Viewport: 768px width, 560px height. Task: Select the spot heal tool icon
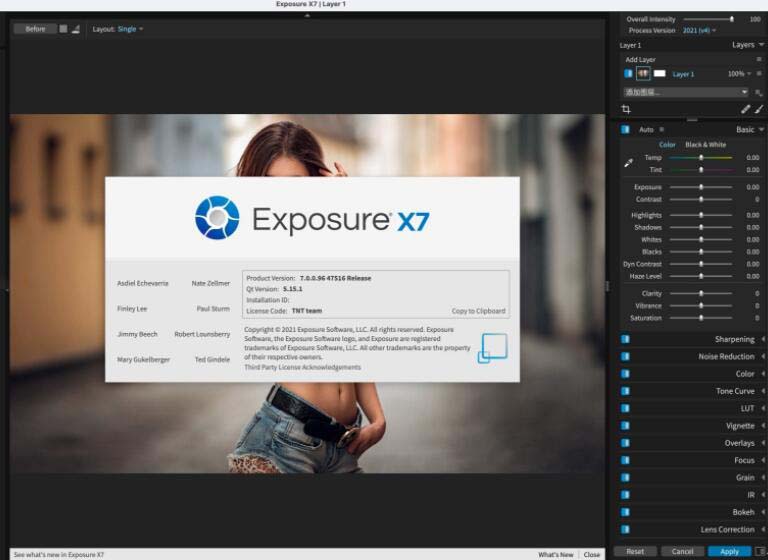click(x=745, y=109)
